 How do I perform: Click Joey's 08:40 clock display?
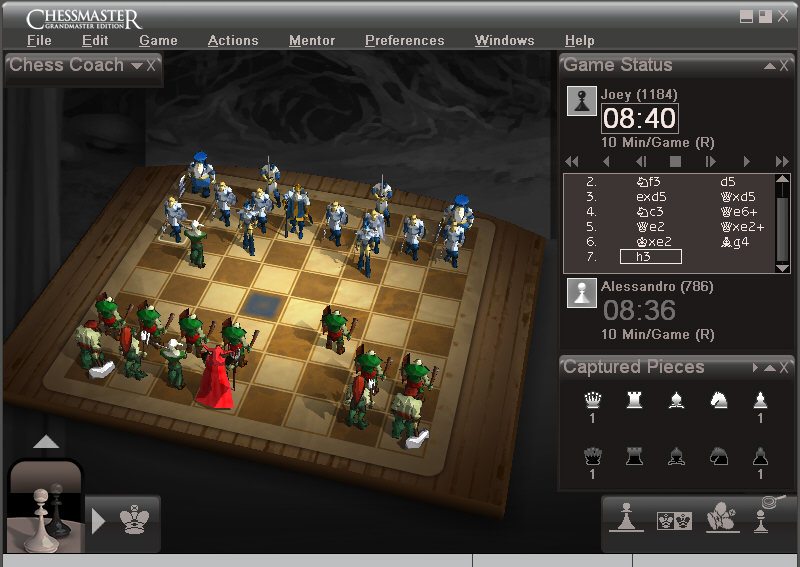640,118
